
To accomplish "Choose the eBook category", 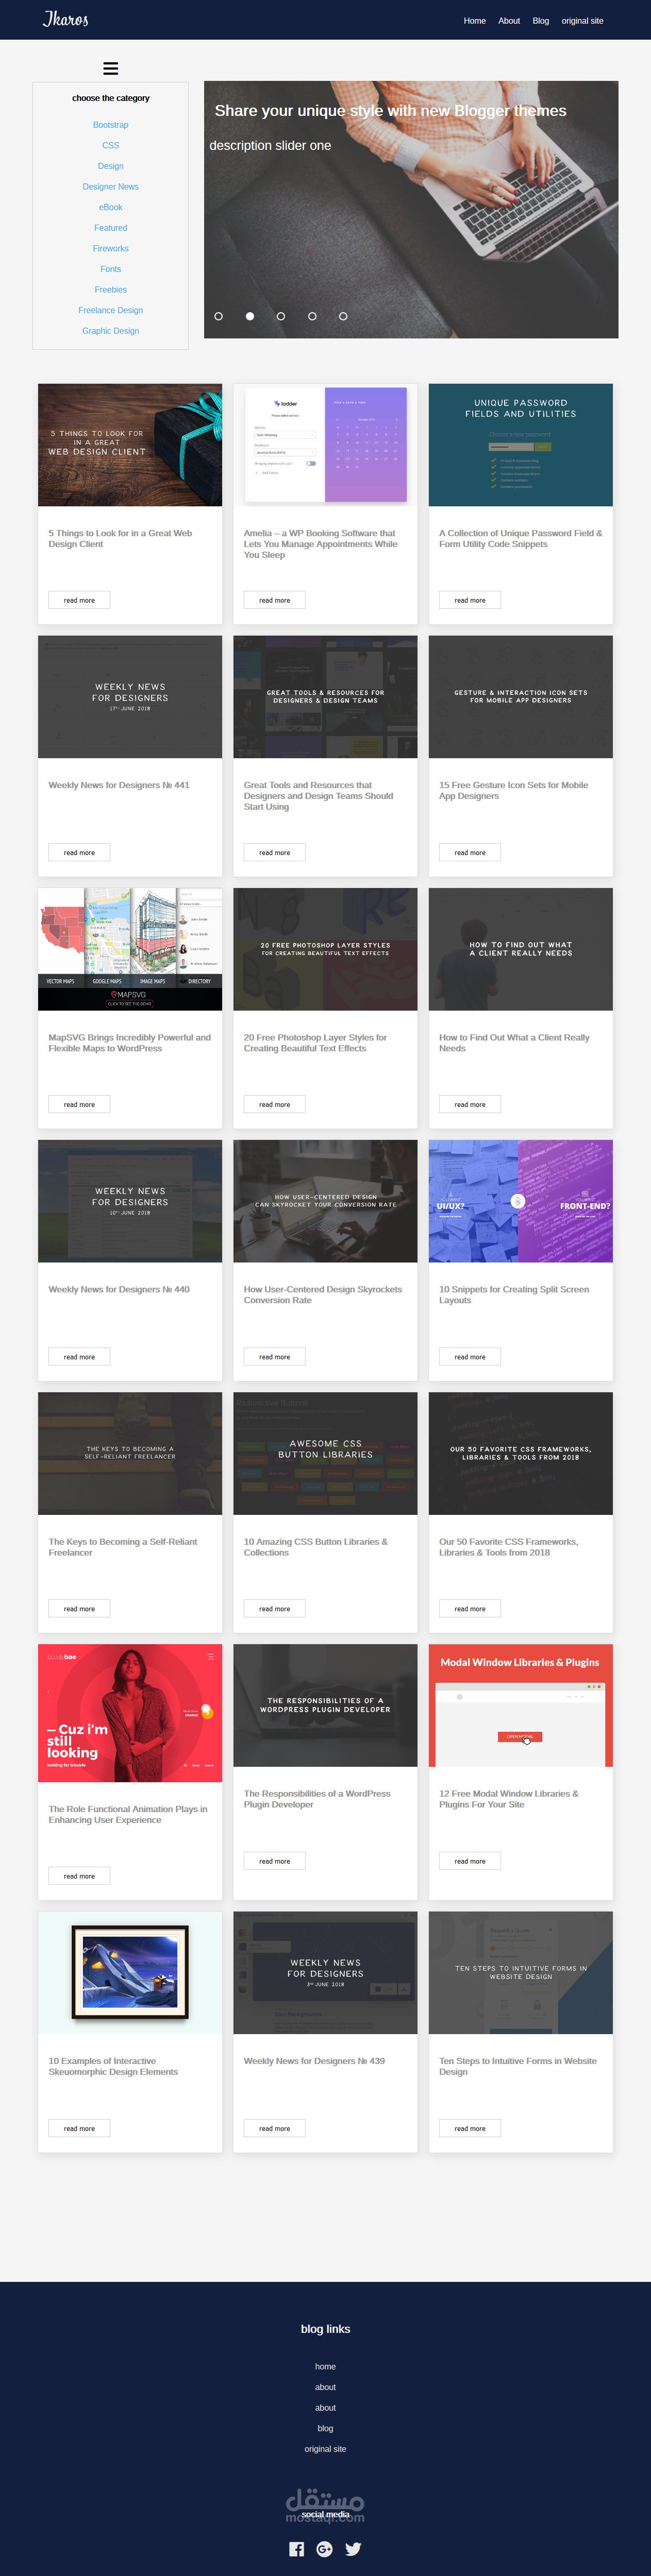I will pyautogui.click(x=111, y=207).
